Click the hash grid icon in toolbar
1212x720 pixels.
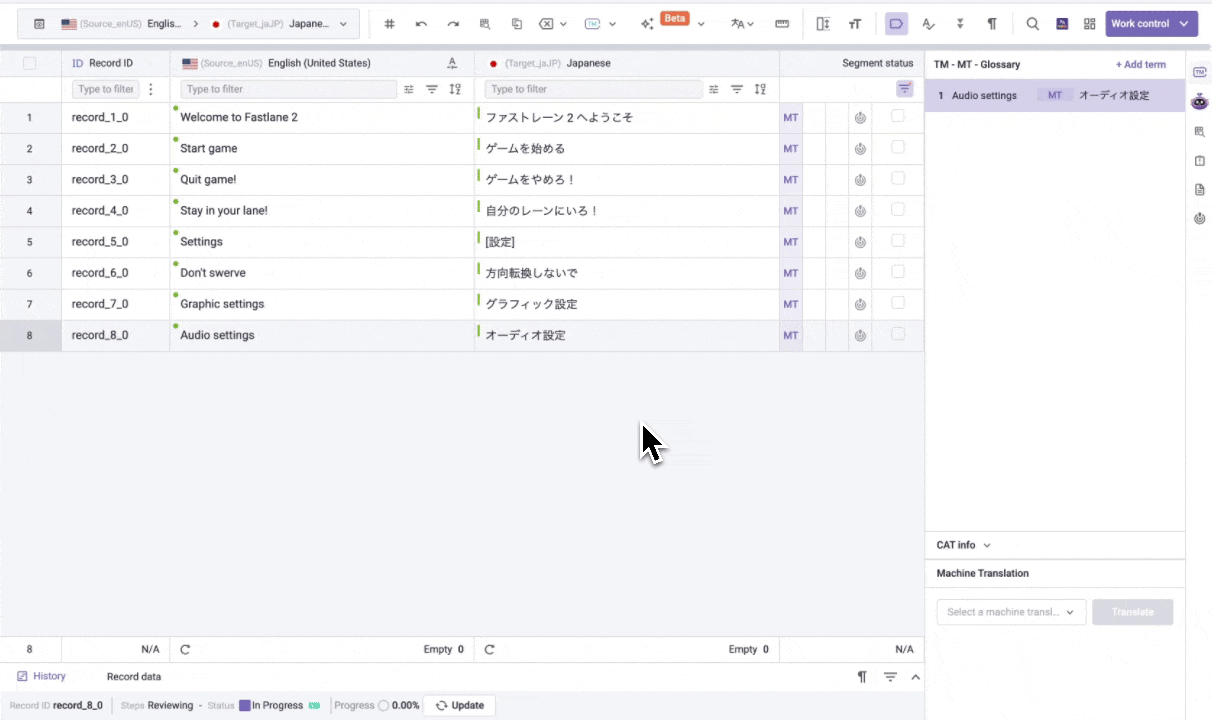tap(390, 24)
